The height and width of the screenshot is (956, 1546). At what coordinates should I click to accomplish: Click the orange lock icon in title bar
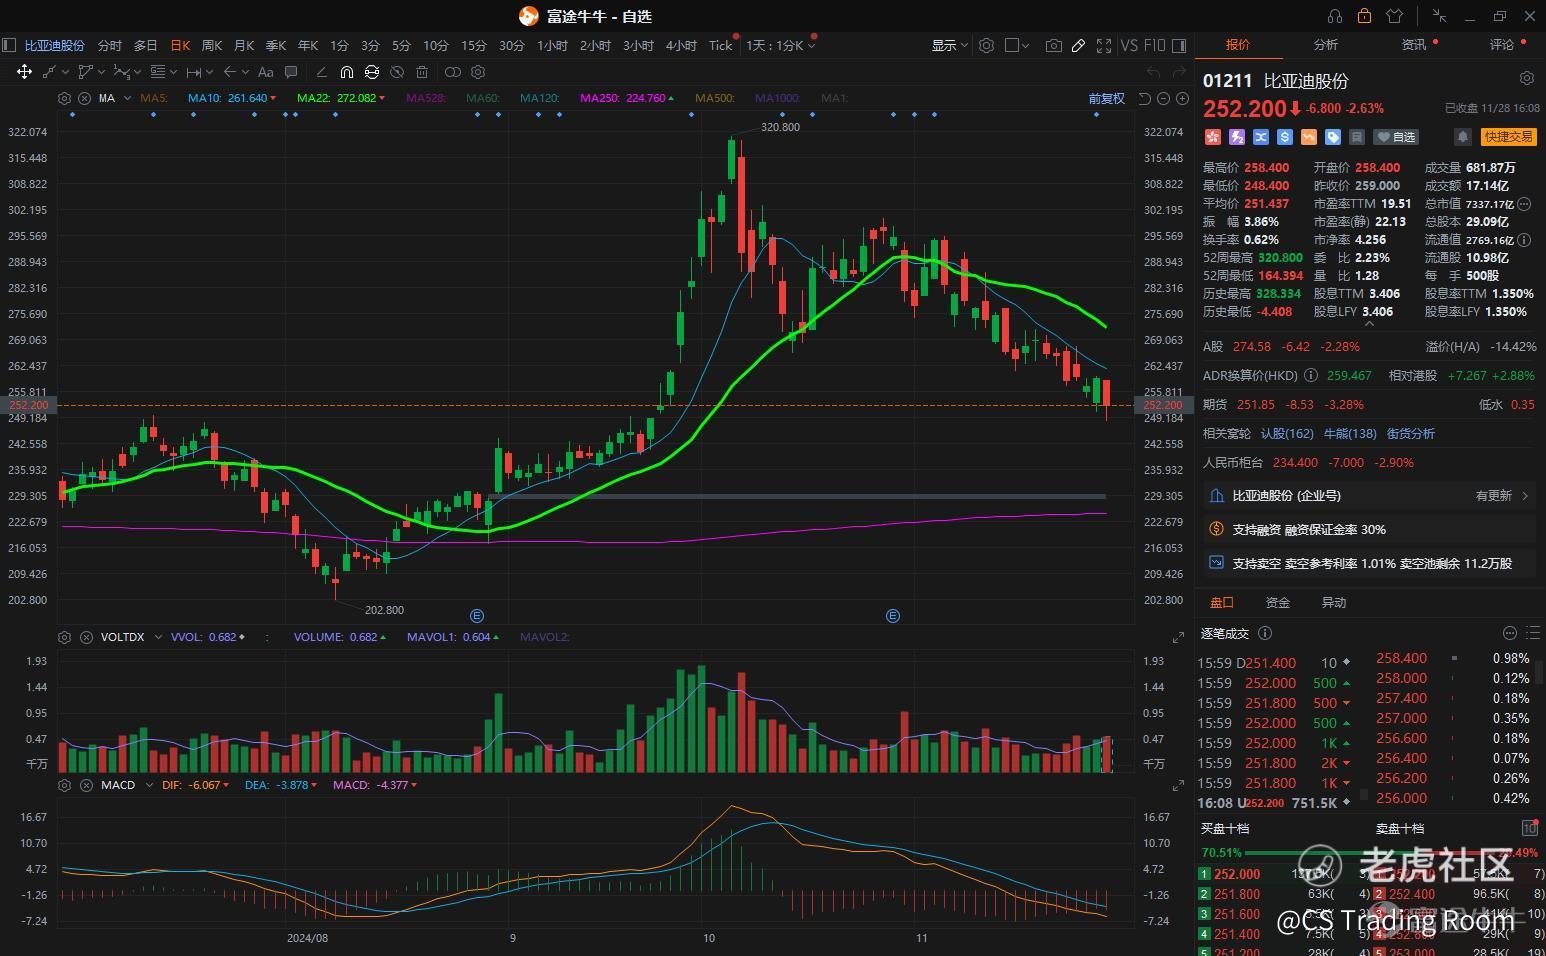(1364, 16)
